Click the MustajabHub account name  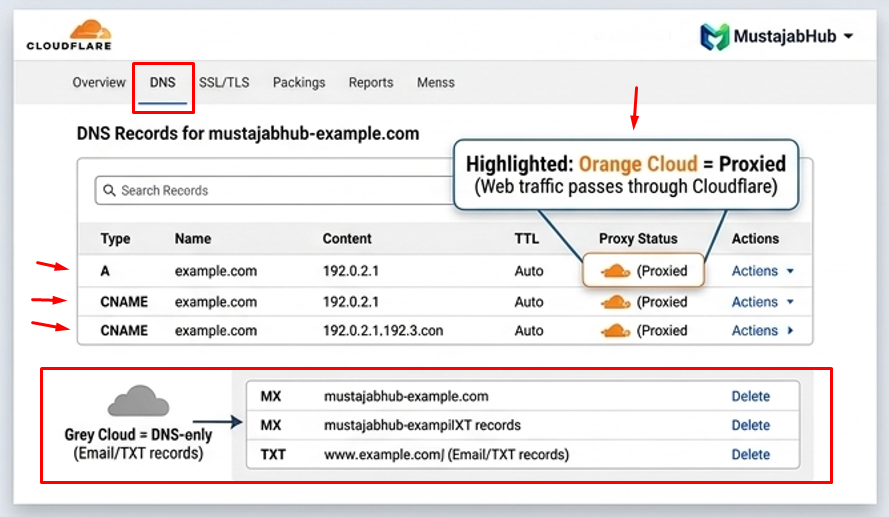pyautogui.click(x=785, y=36)
